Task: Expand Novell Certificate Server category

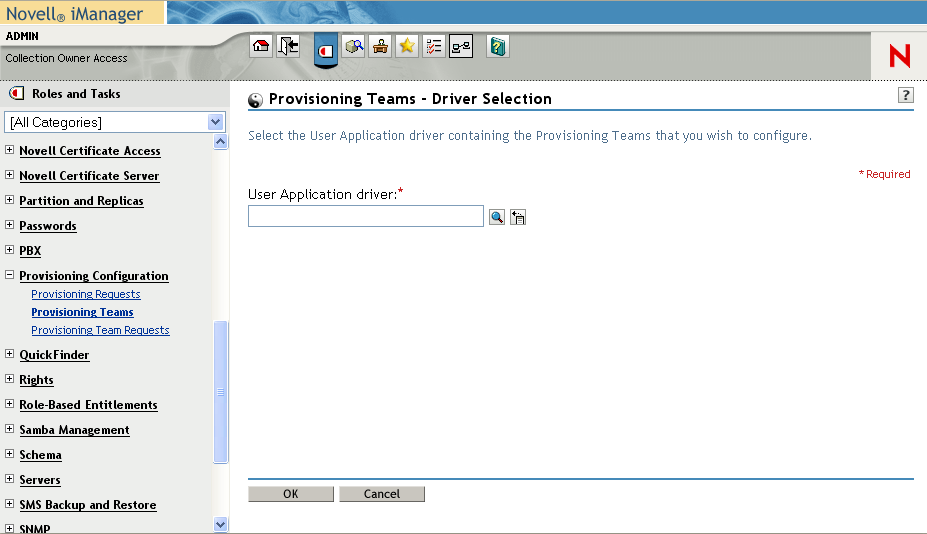Action: click(x=9, y=174)
